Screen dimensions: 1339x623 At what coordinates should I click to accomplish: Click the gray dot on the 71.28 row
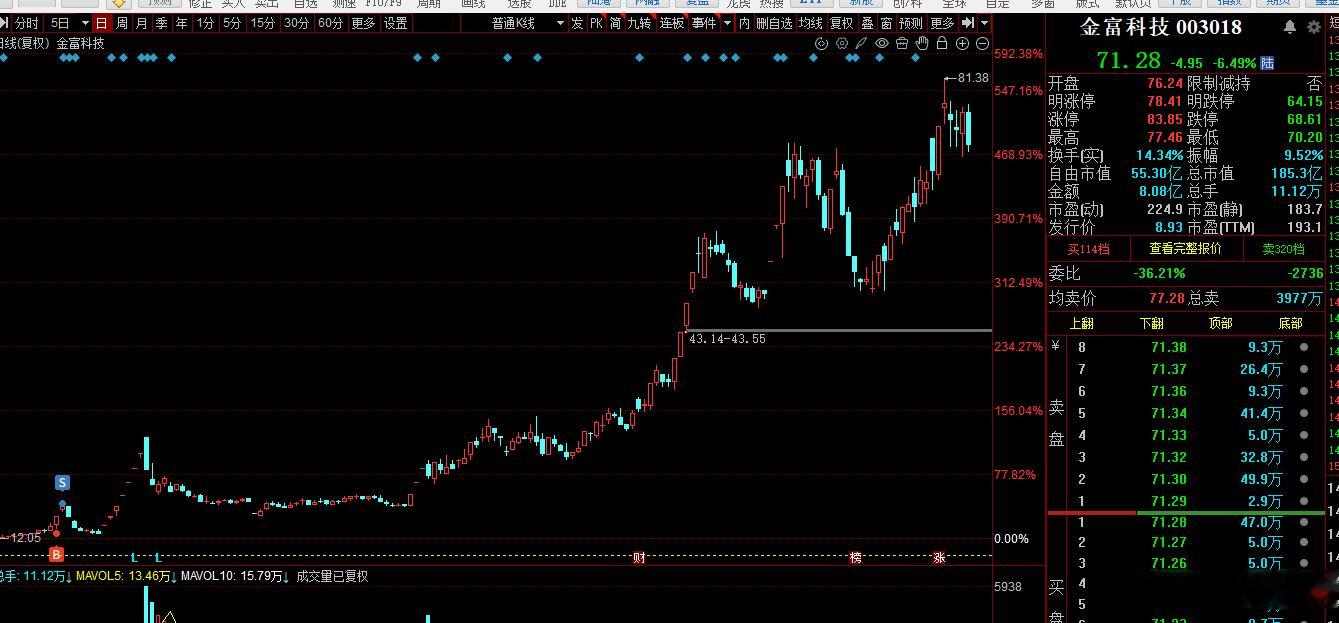[1304, 523]
